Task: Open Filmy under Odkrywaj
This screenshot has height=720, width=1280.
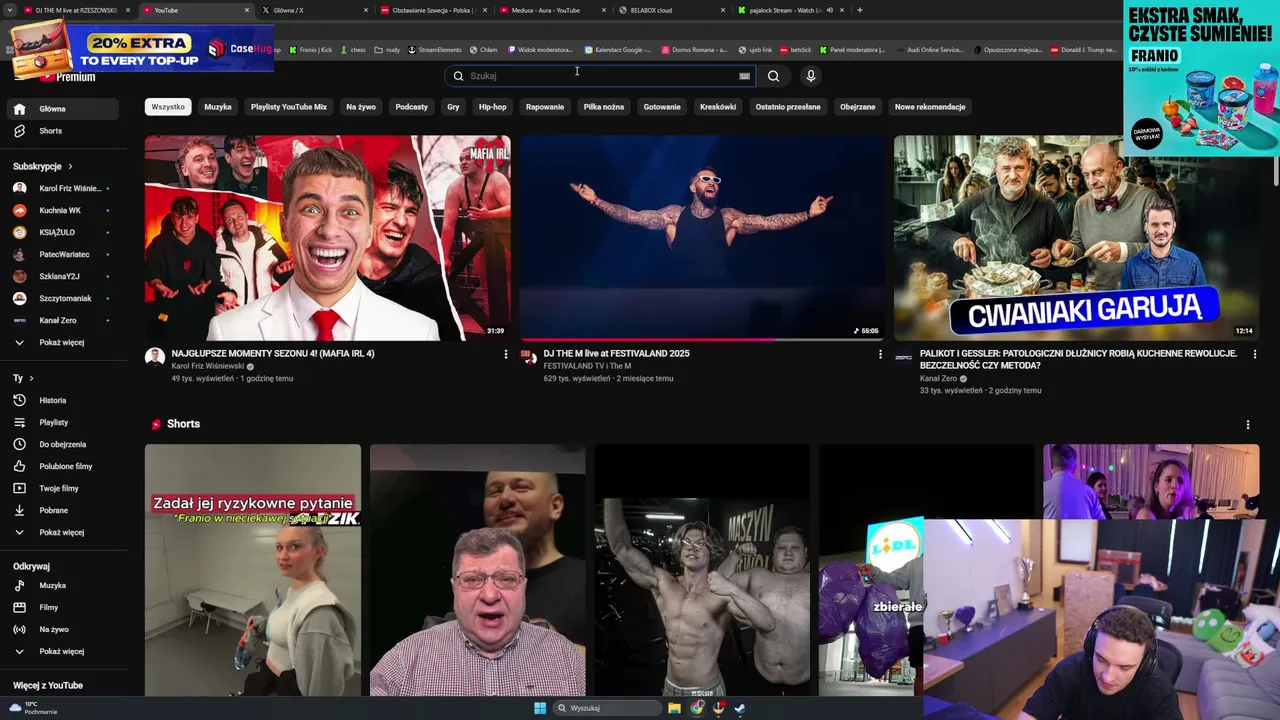Action: (64, 607)
